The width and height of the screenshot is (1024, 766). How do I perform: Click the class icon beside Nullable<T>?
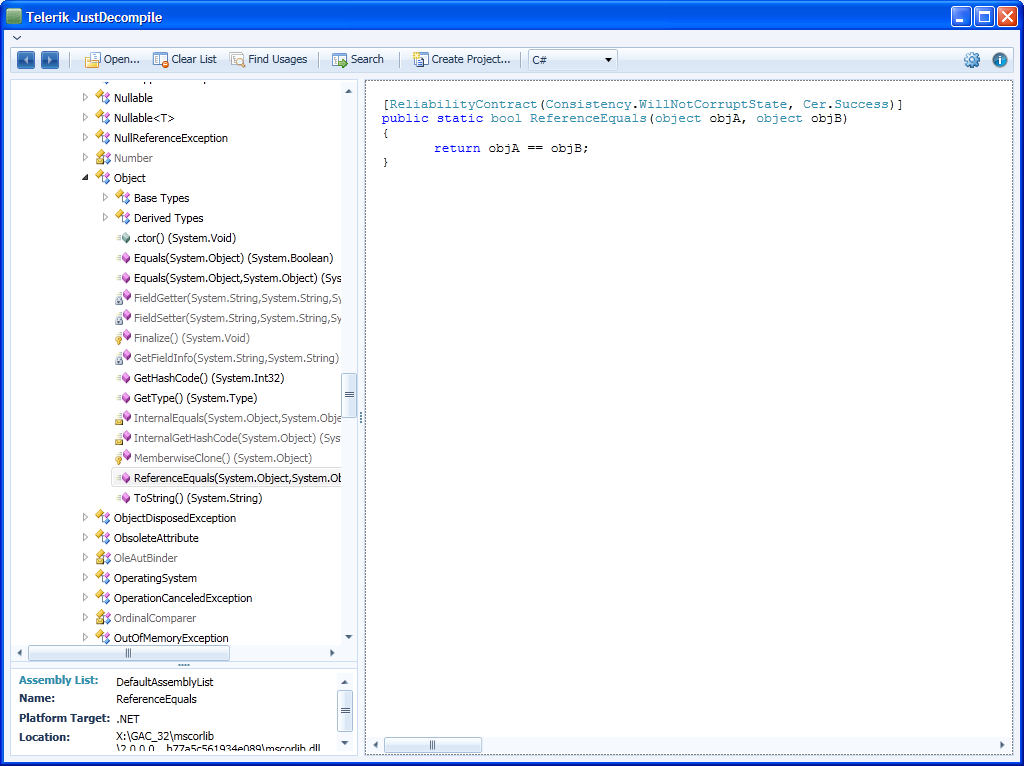pyautogui.click(x=103, y=118)
